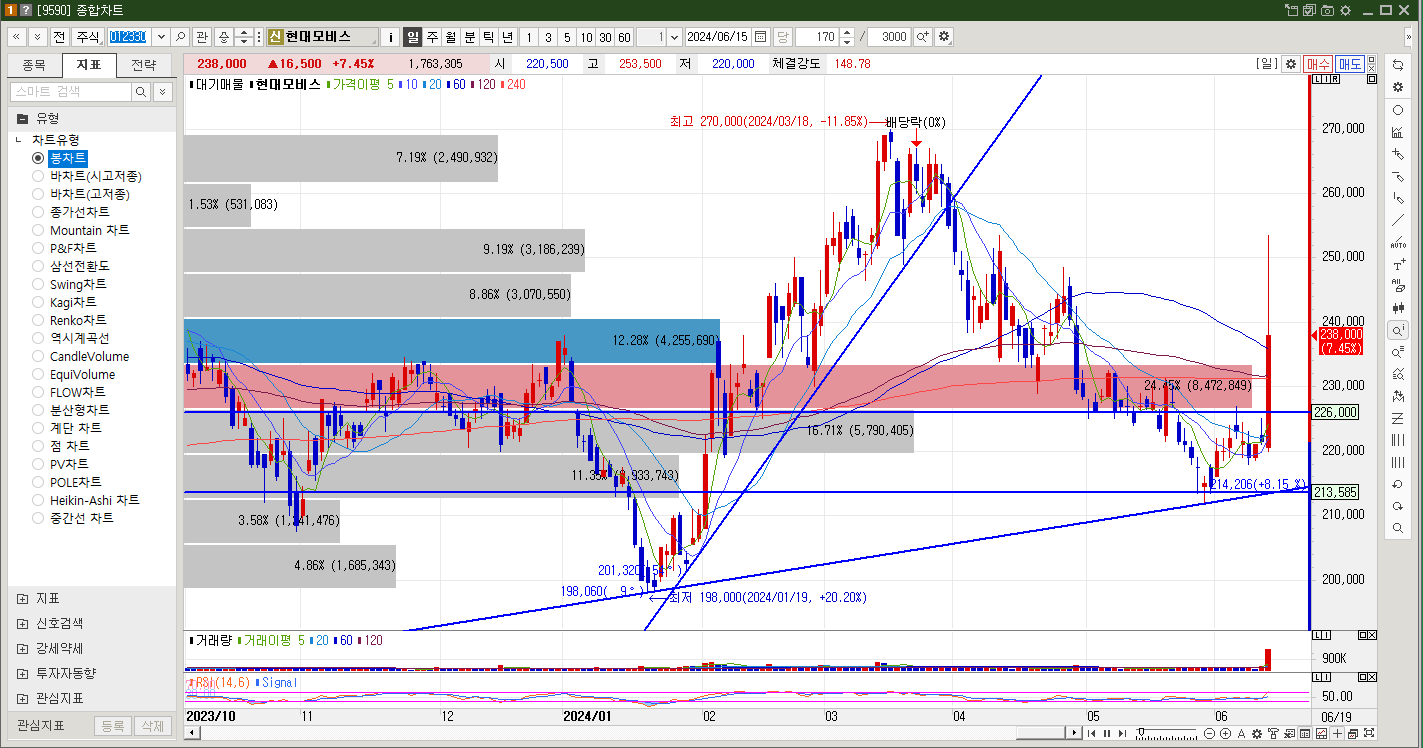1423x748 pixels.
Task: Select the Heikin-Ashi 차트 radio button
Action: click(38, 500)
